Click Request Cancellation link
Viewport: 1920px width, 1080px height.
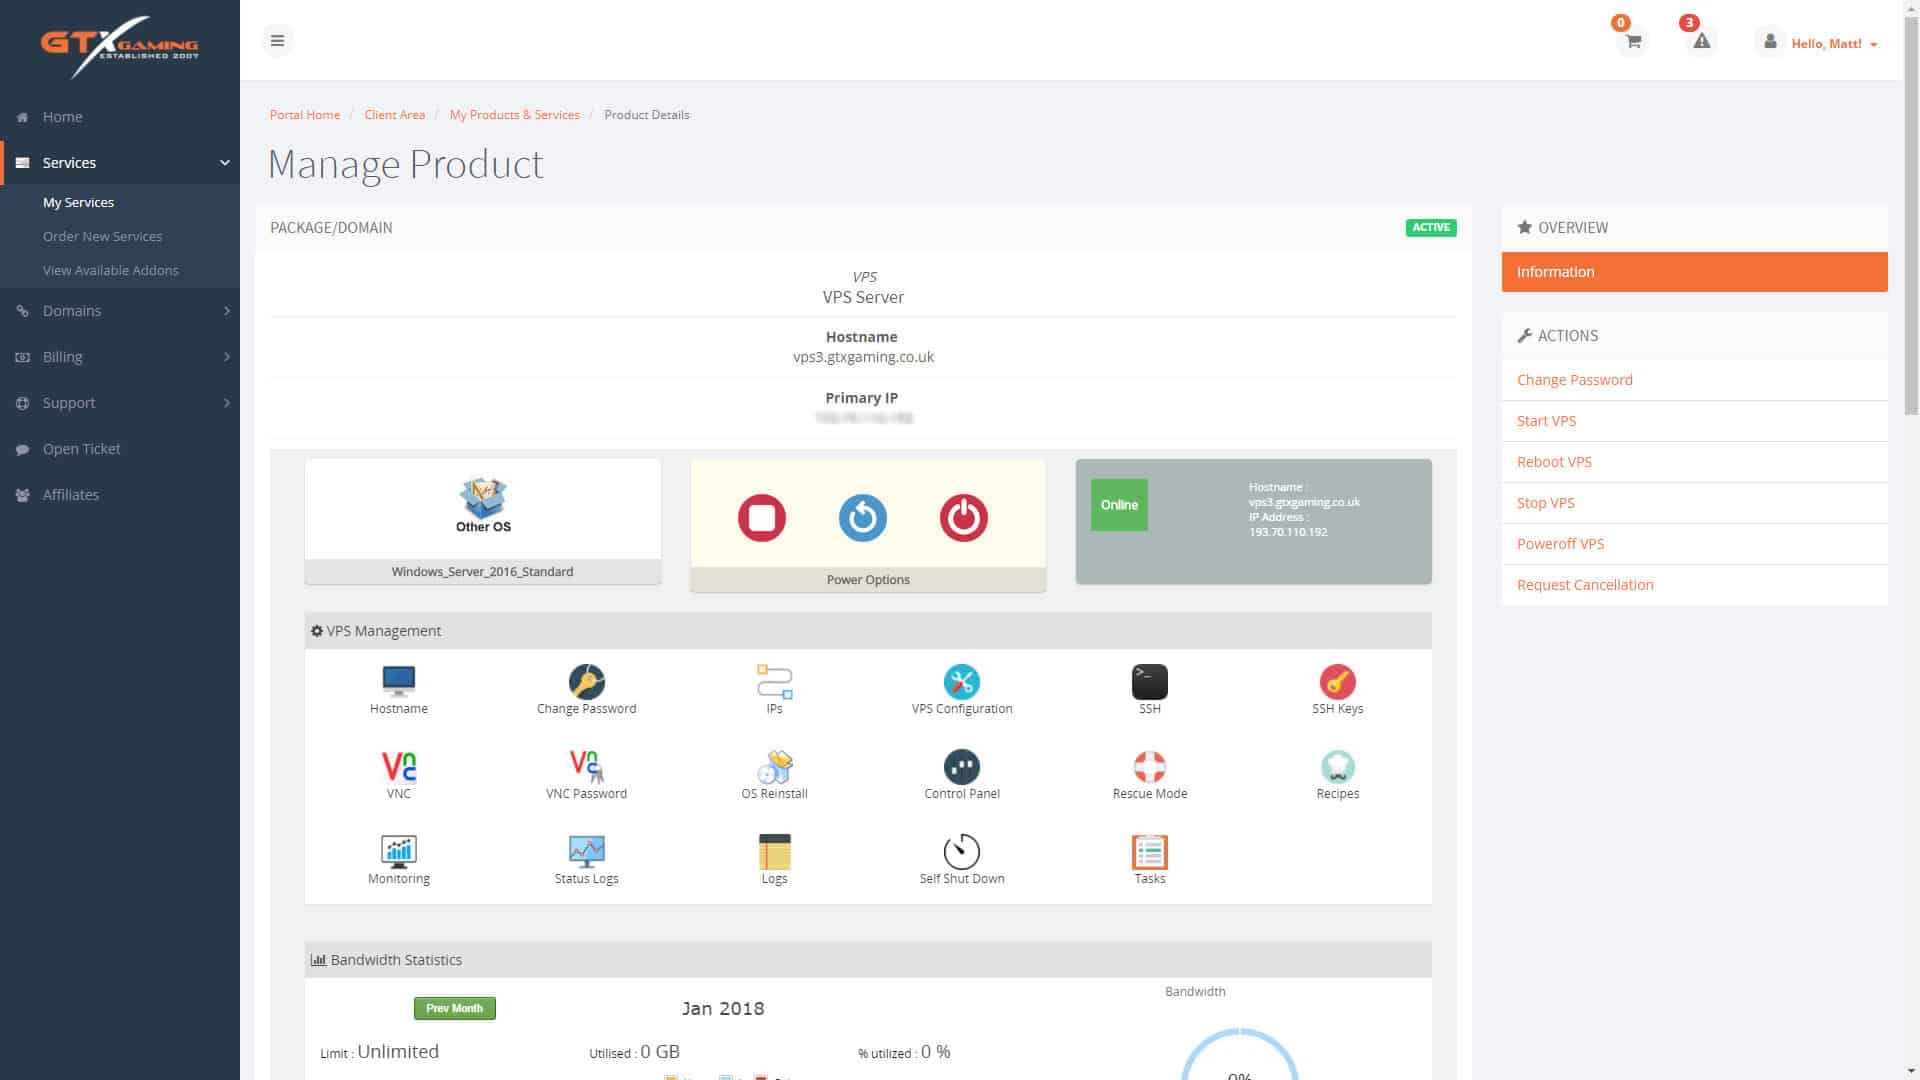(x=1585, y=584)
